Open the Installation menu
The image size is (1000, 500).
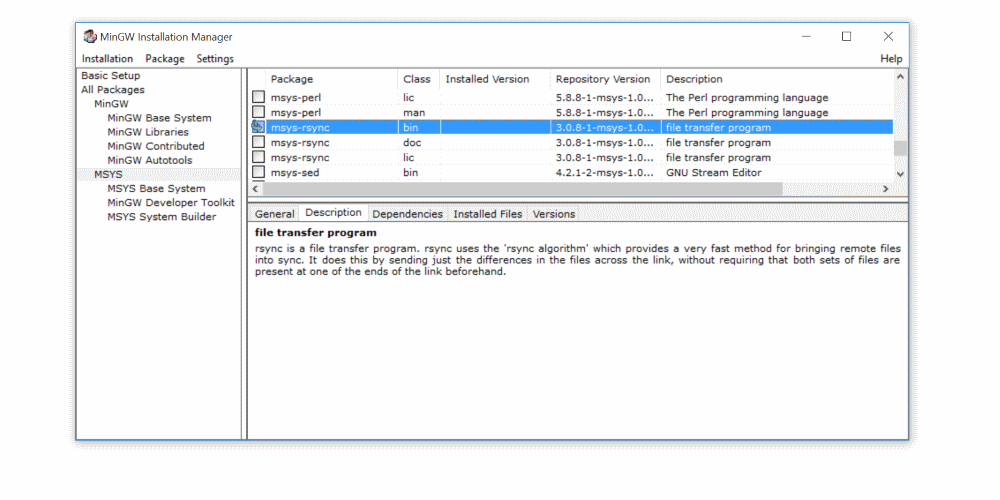coord(107,59)
